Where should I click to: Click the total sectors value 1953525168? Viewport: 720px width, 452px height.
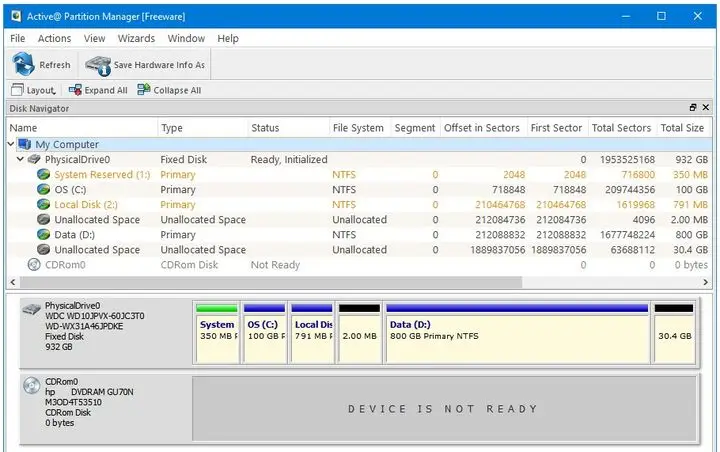pyautogui.click(x=627, y=159)
